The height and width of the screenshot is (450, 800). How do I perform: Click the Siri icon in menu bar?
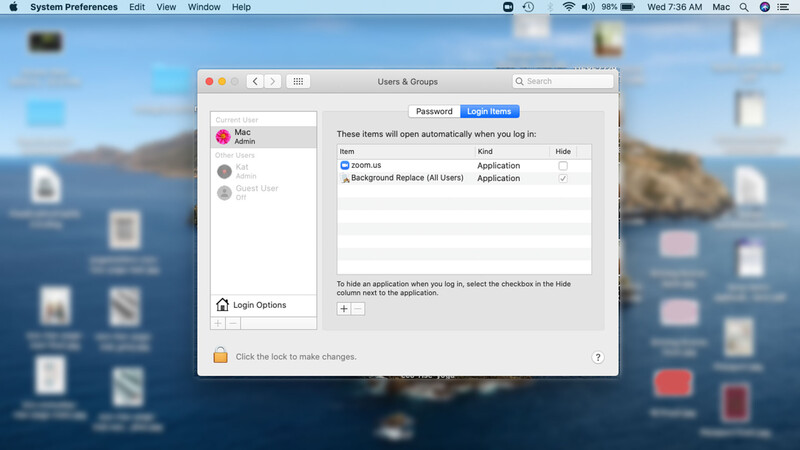[x=764, y=7]
